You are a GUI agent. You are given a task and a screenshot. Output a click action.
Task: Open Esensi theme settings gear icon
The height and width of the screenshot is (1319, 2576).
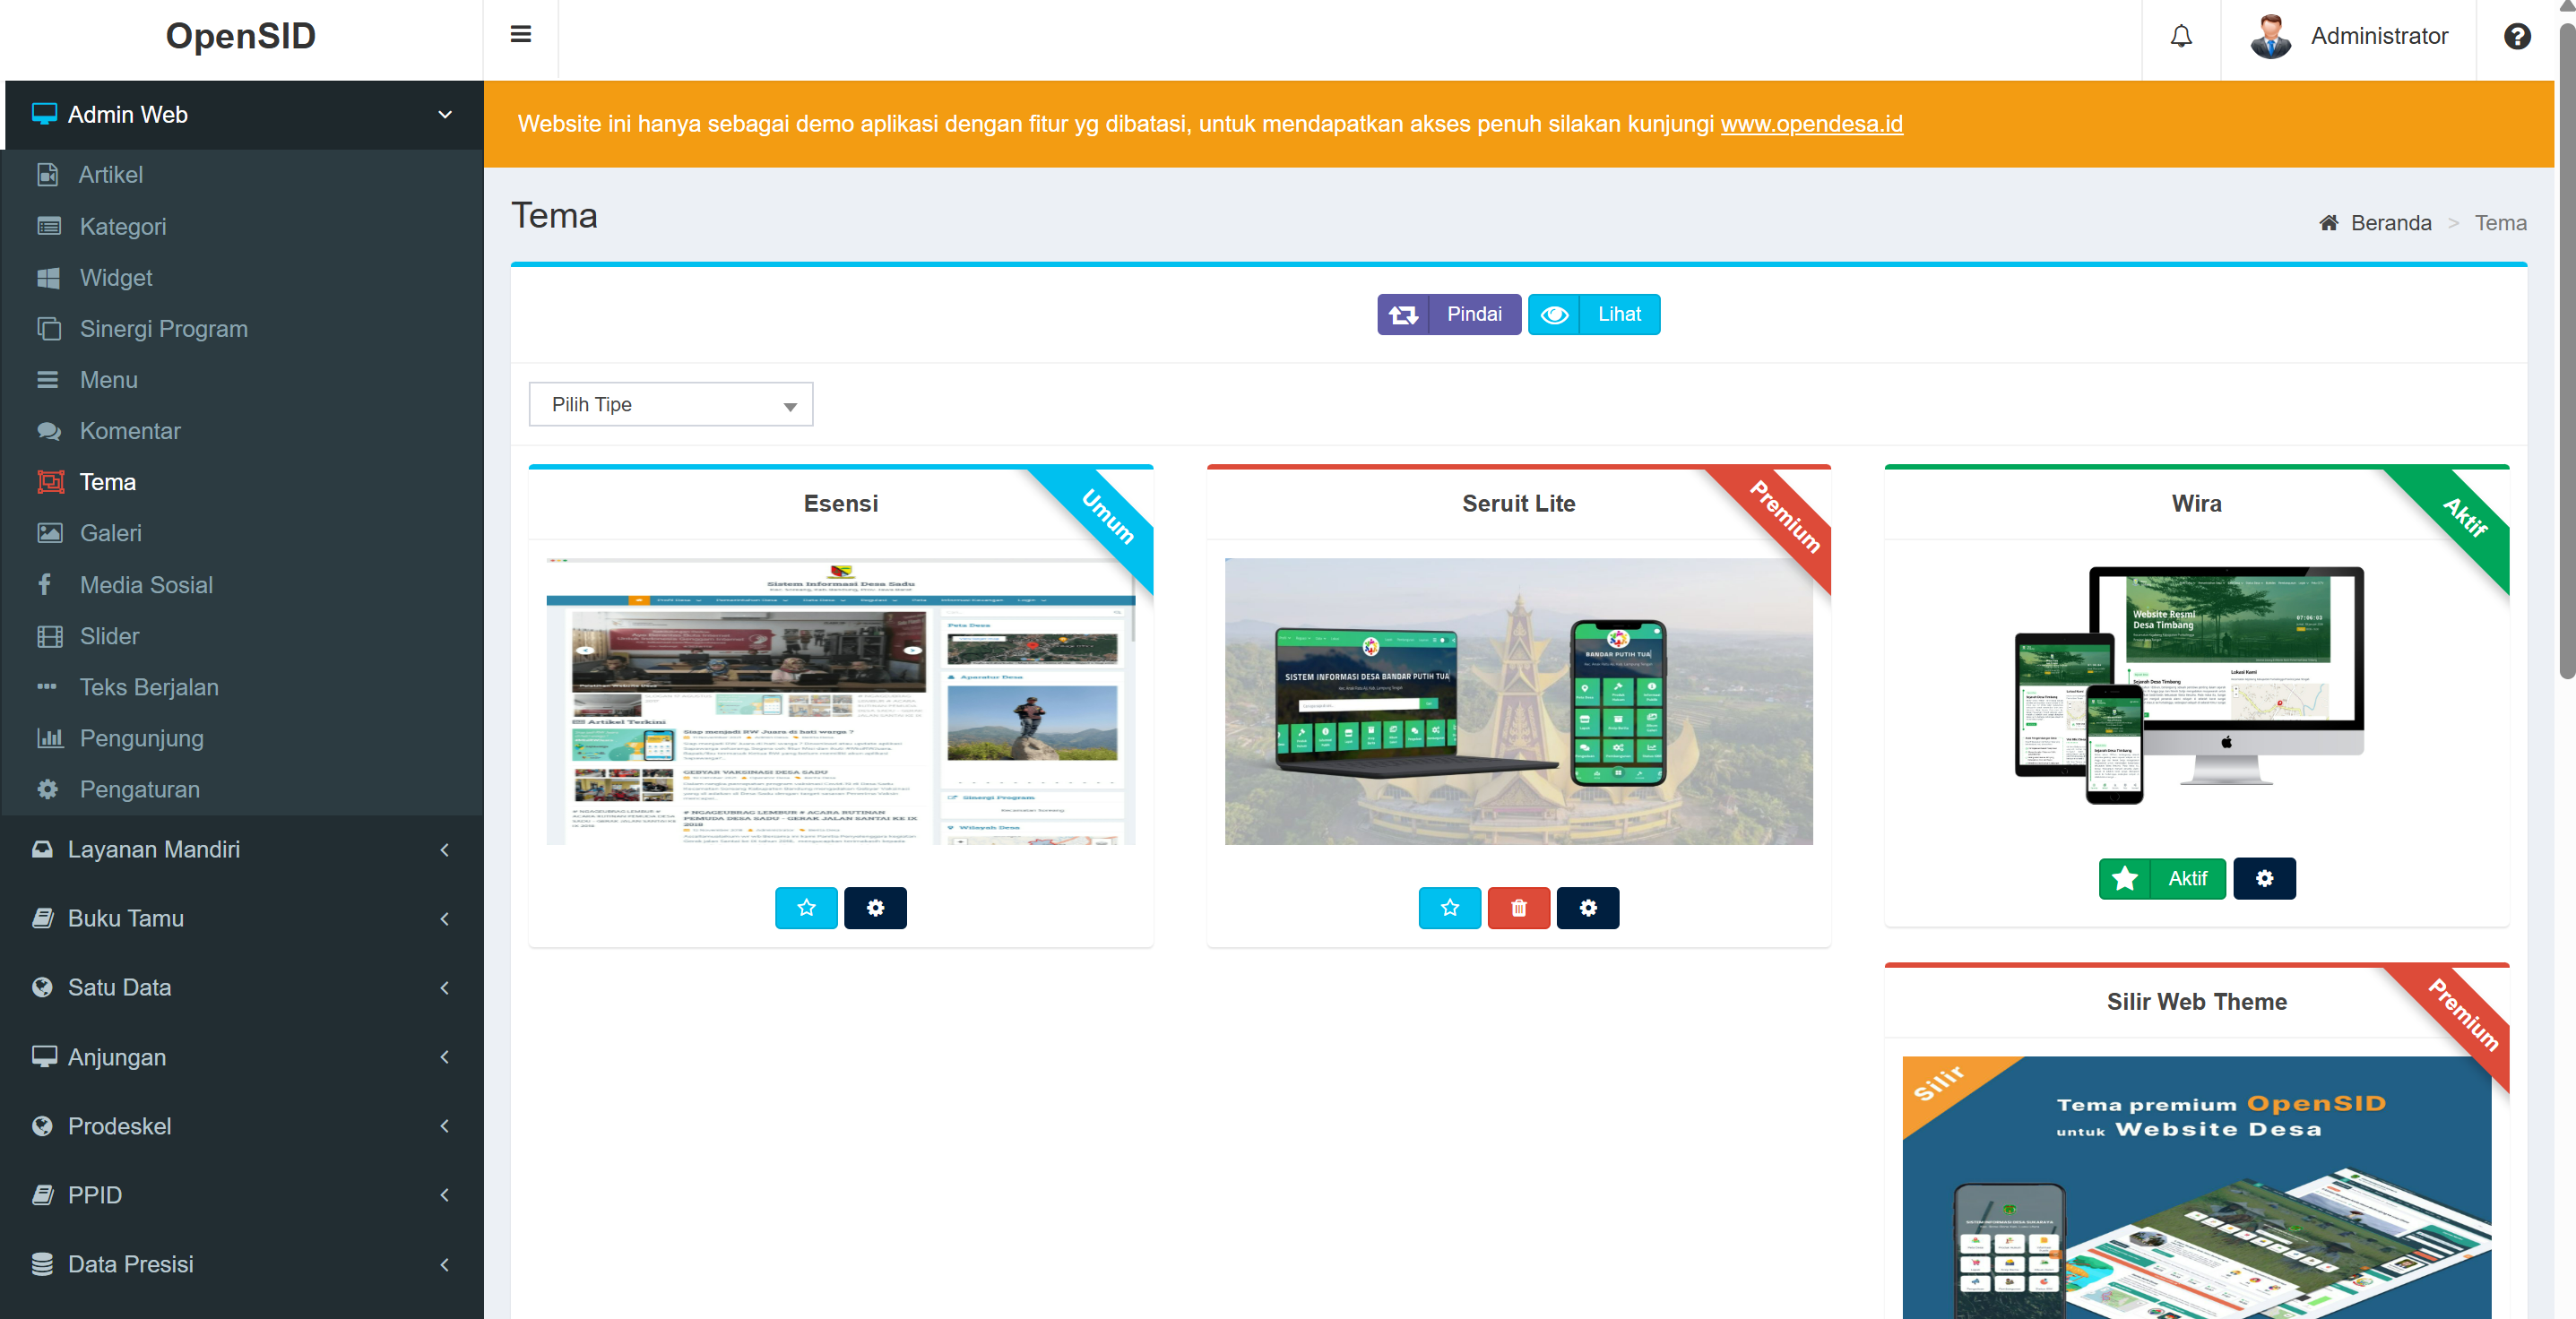[875, 908]
